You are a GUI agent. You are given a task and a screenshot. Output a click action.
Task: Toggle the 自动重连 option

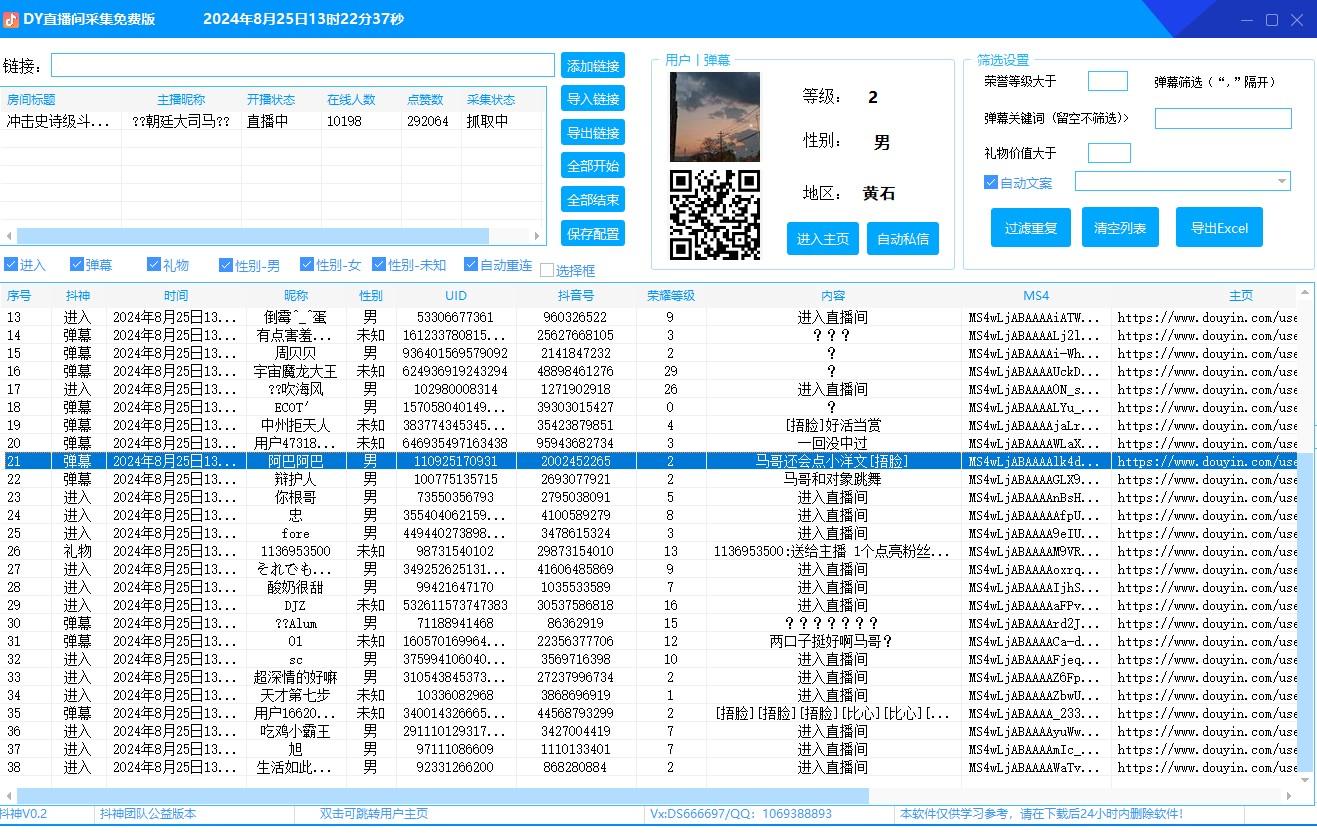point(470,264)
